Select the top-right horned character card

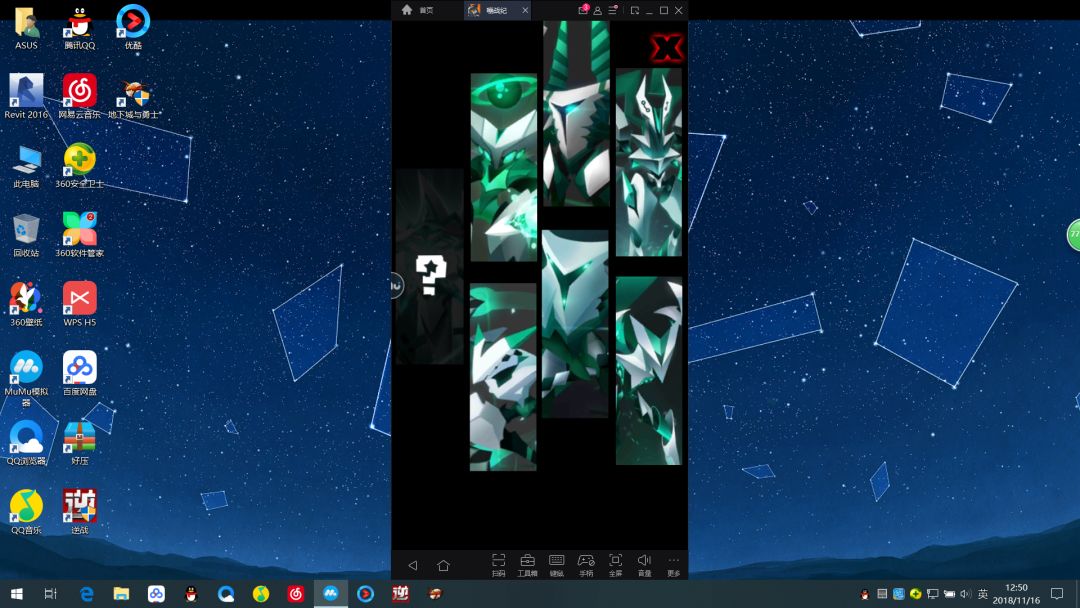[649, 162]
